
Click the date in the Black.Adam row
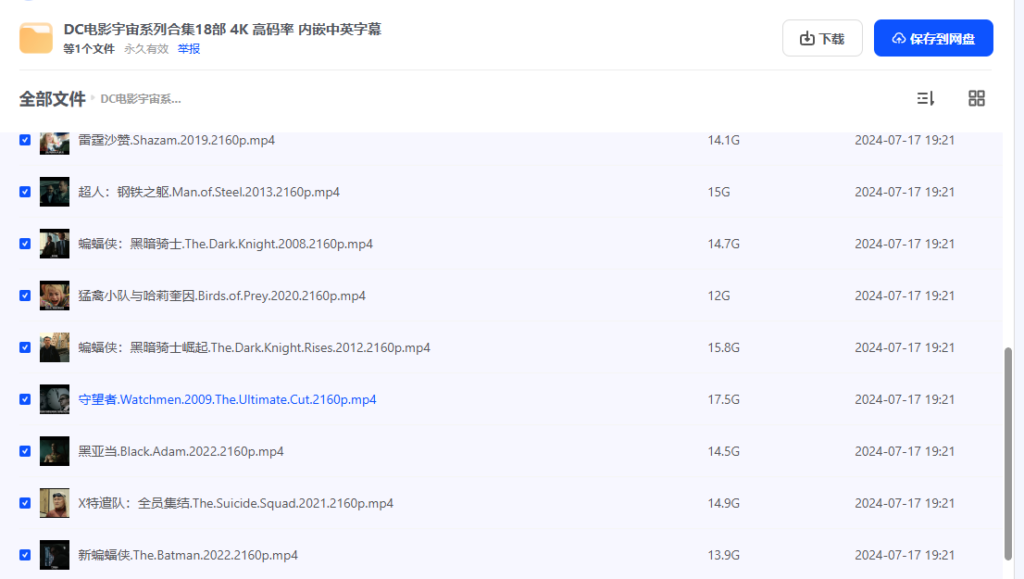coord(904,451)
